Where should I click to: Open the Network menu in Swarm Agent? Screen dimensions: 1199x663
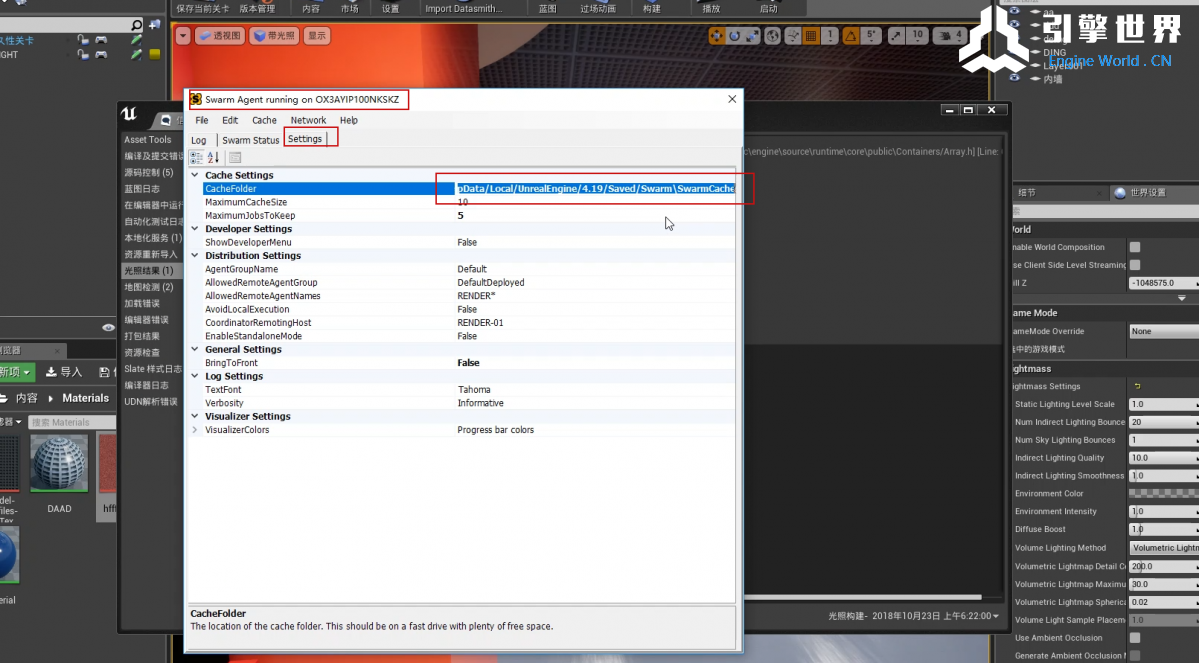[308, 120]
